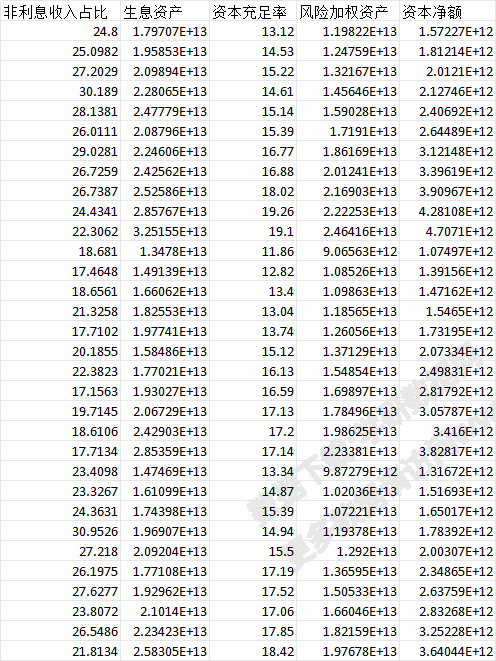The image size is (496, 661).
Task: Click the cell showing 1.79707E+13
Action: (165, 32)
